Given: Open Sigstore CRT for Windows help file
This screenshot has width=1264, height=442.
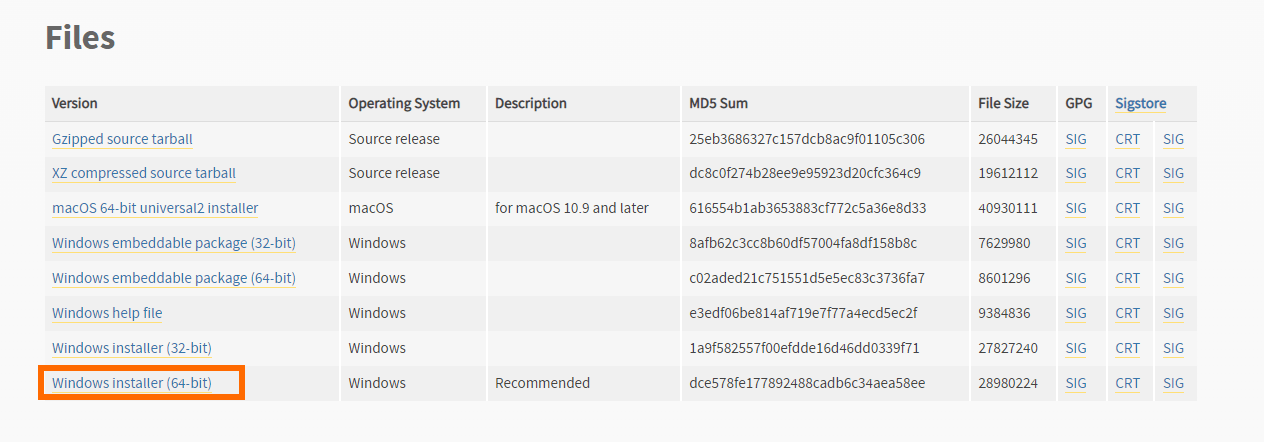Looking at the screenshot, I should 1127,313.
